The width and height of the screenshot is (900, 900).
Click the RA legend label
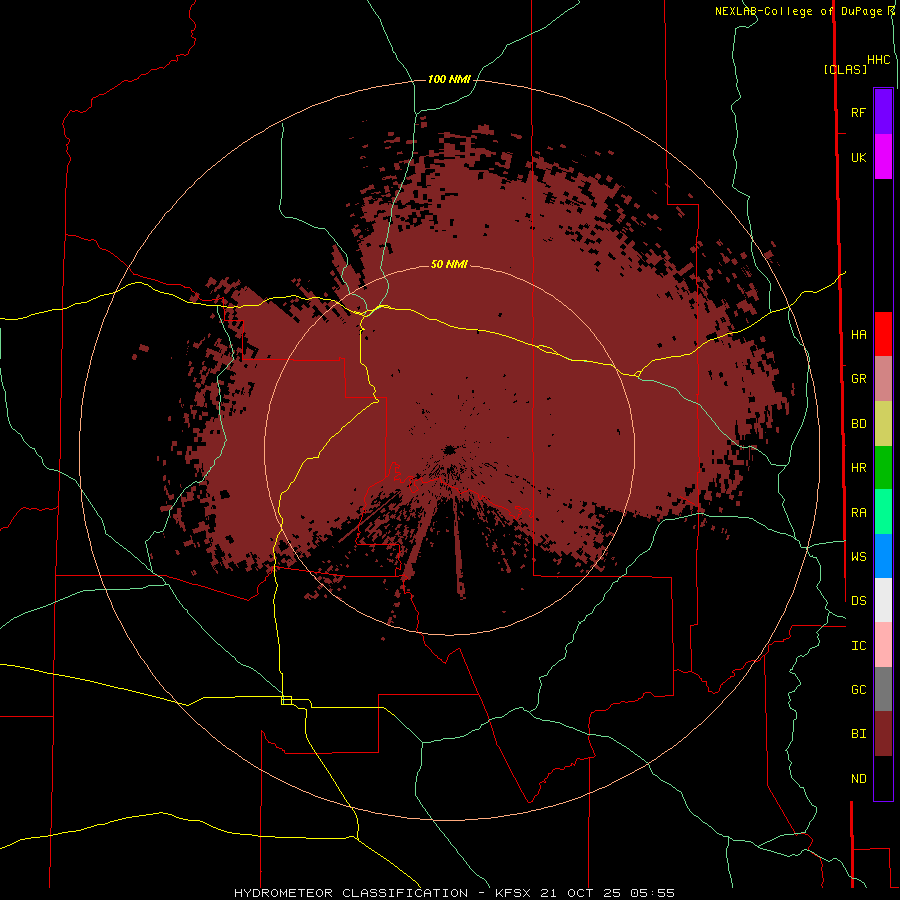click(x=858, y=513)
